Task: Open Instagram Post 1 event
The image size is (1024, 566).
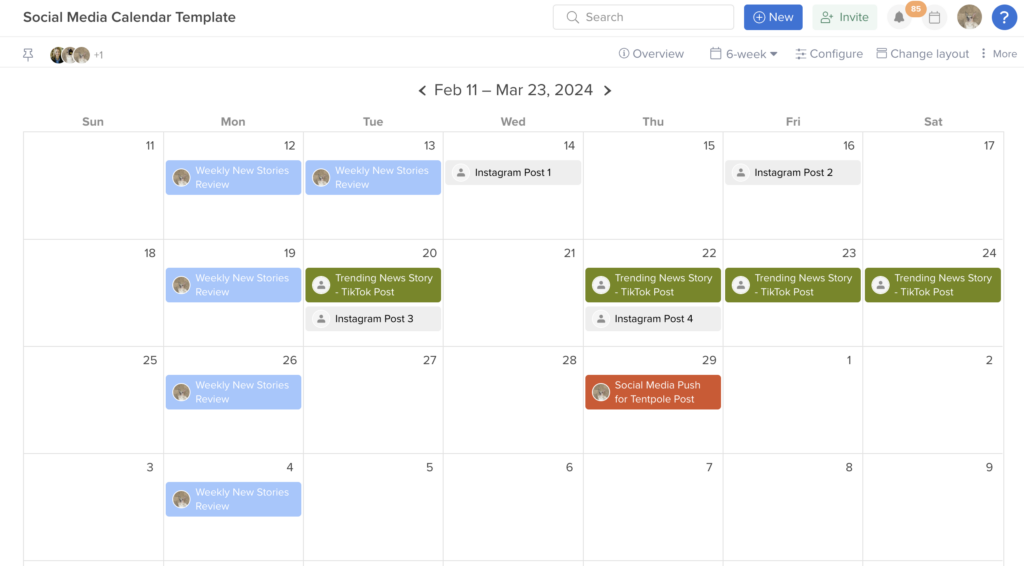Action: (x=513, y=172)
